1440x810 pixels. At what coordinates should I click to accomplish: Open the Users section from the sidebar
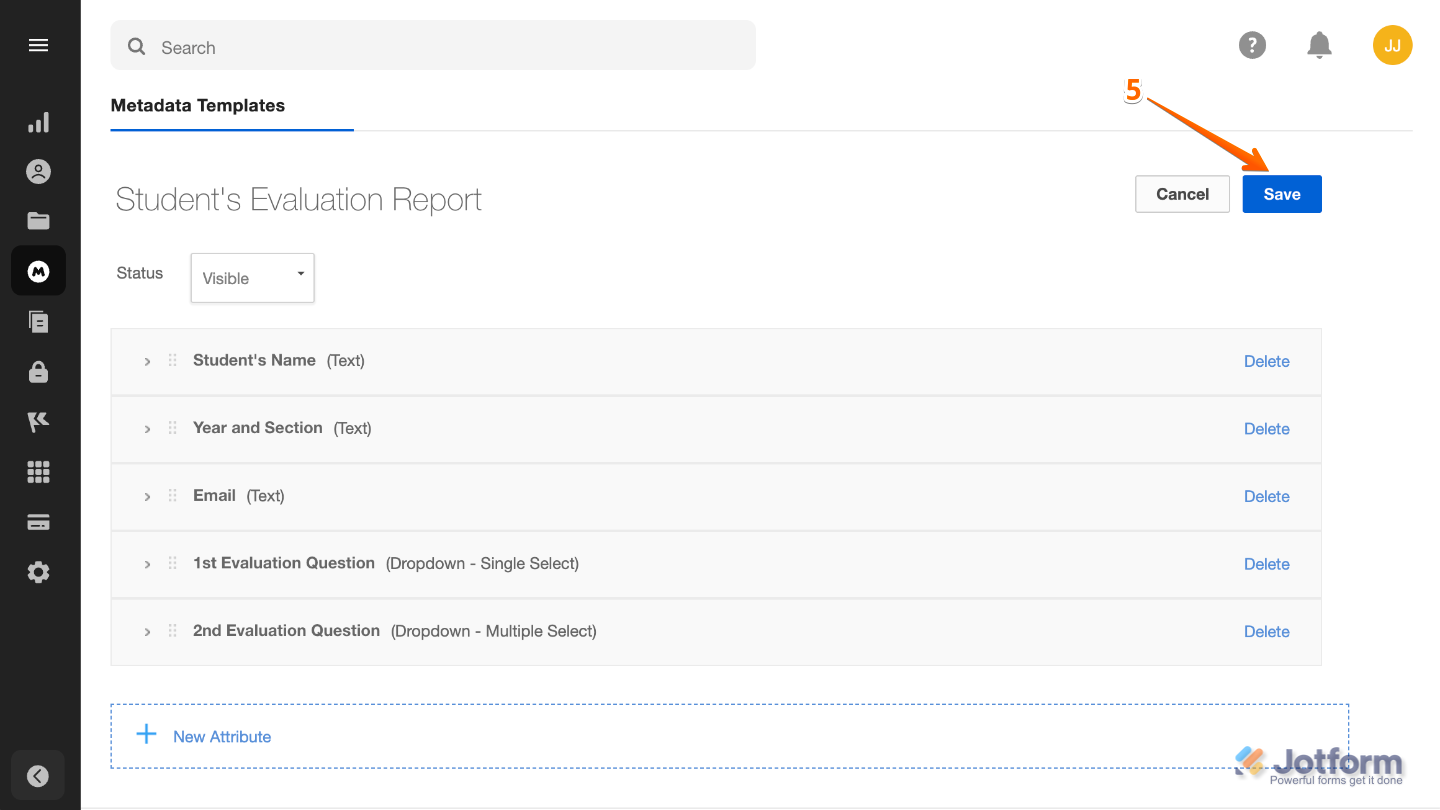point(38,171)
